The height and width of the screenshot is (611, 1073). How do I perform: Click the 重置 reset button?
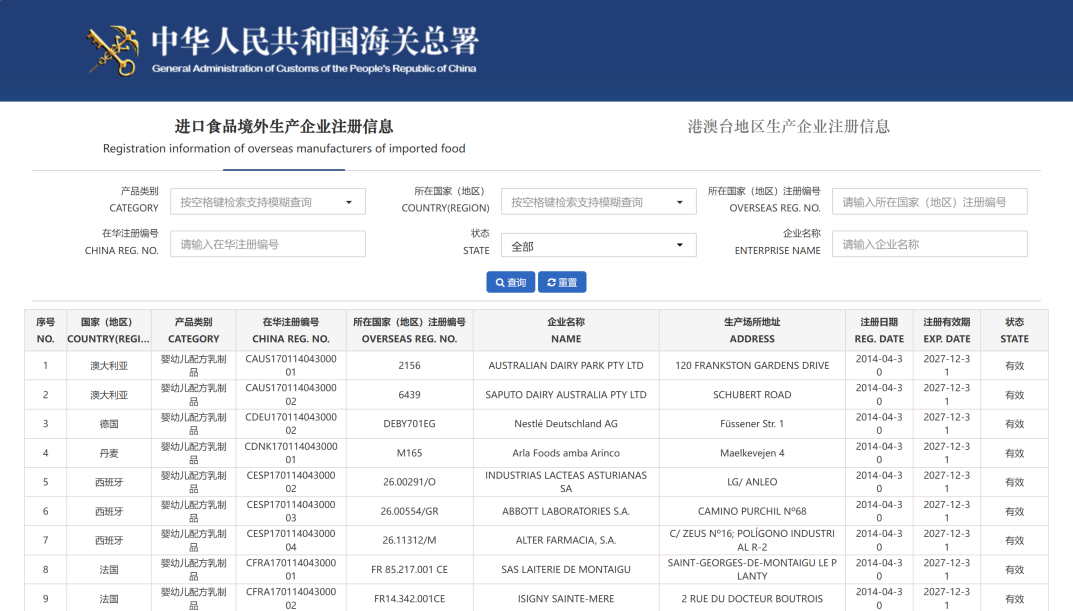pyautogui.click(x=562, y=283)
